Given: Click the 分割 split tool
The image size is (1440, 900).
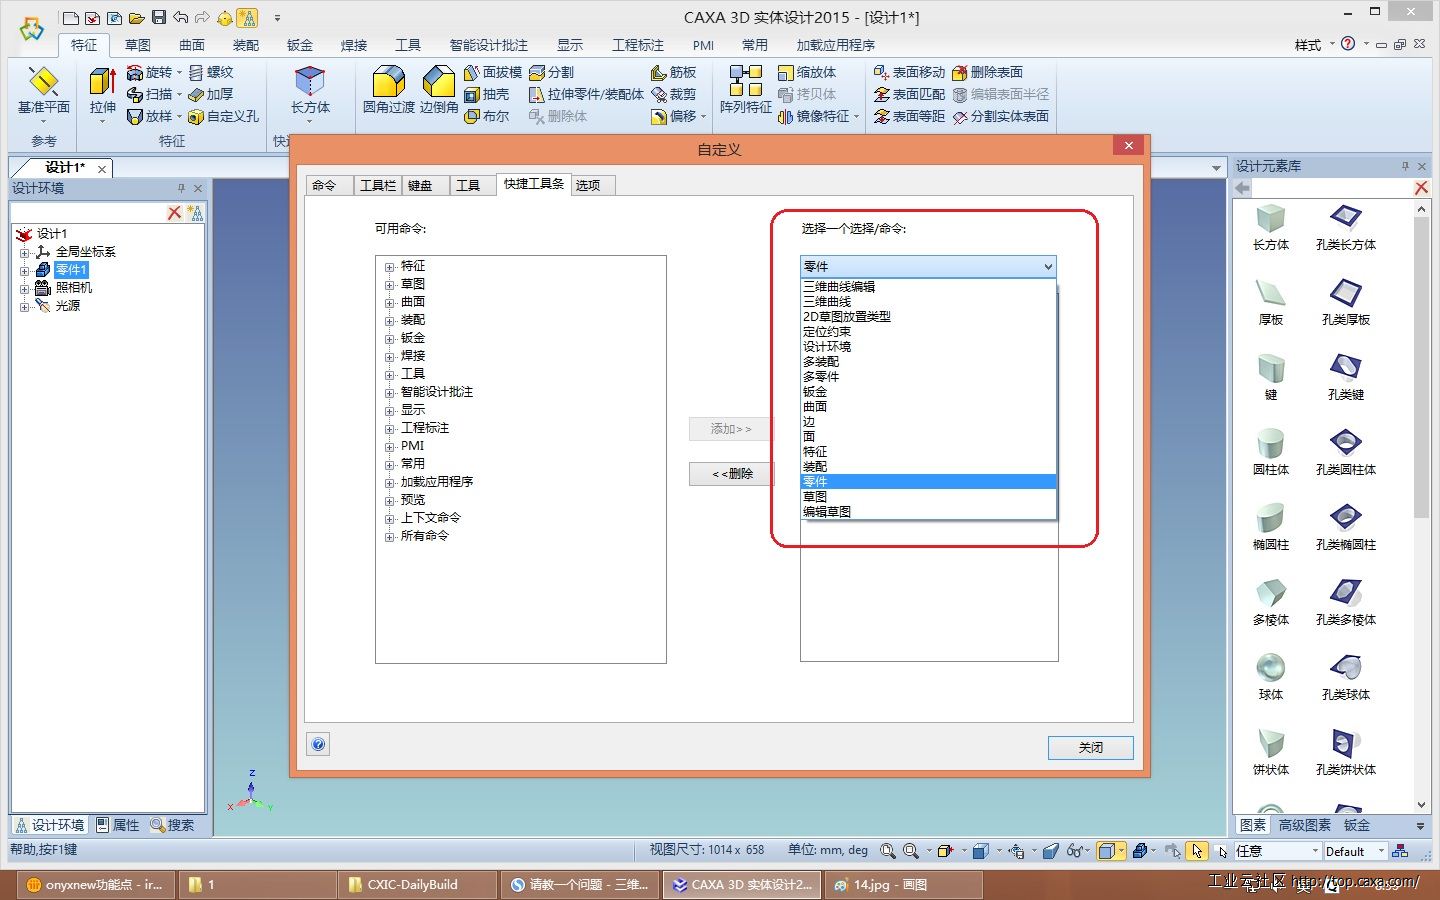Looking at the screenshot, I should point(552,72).
